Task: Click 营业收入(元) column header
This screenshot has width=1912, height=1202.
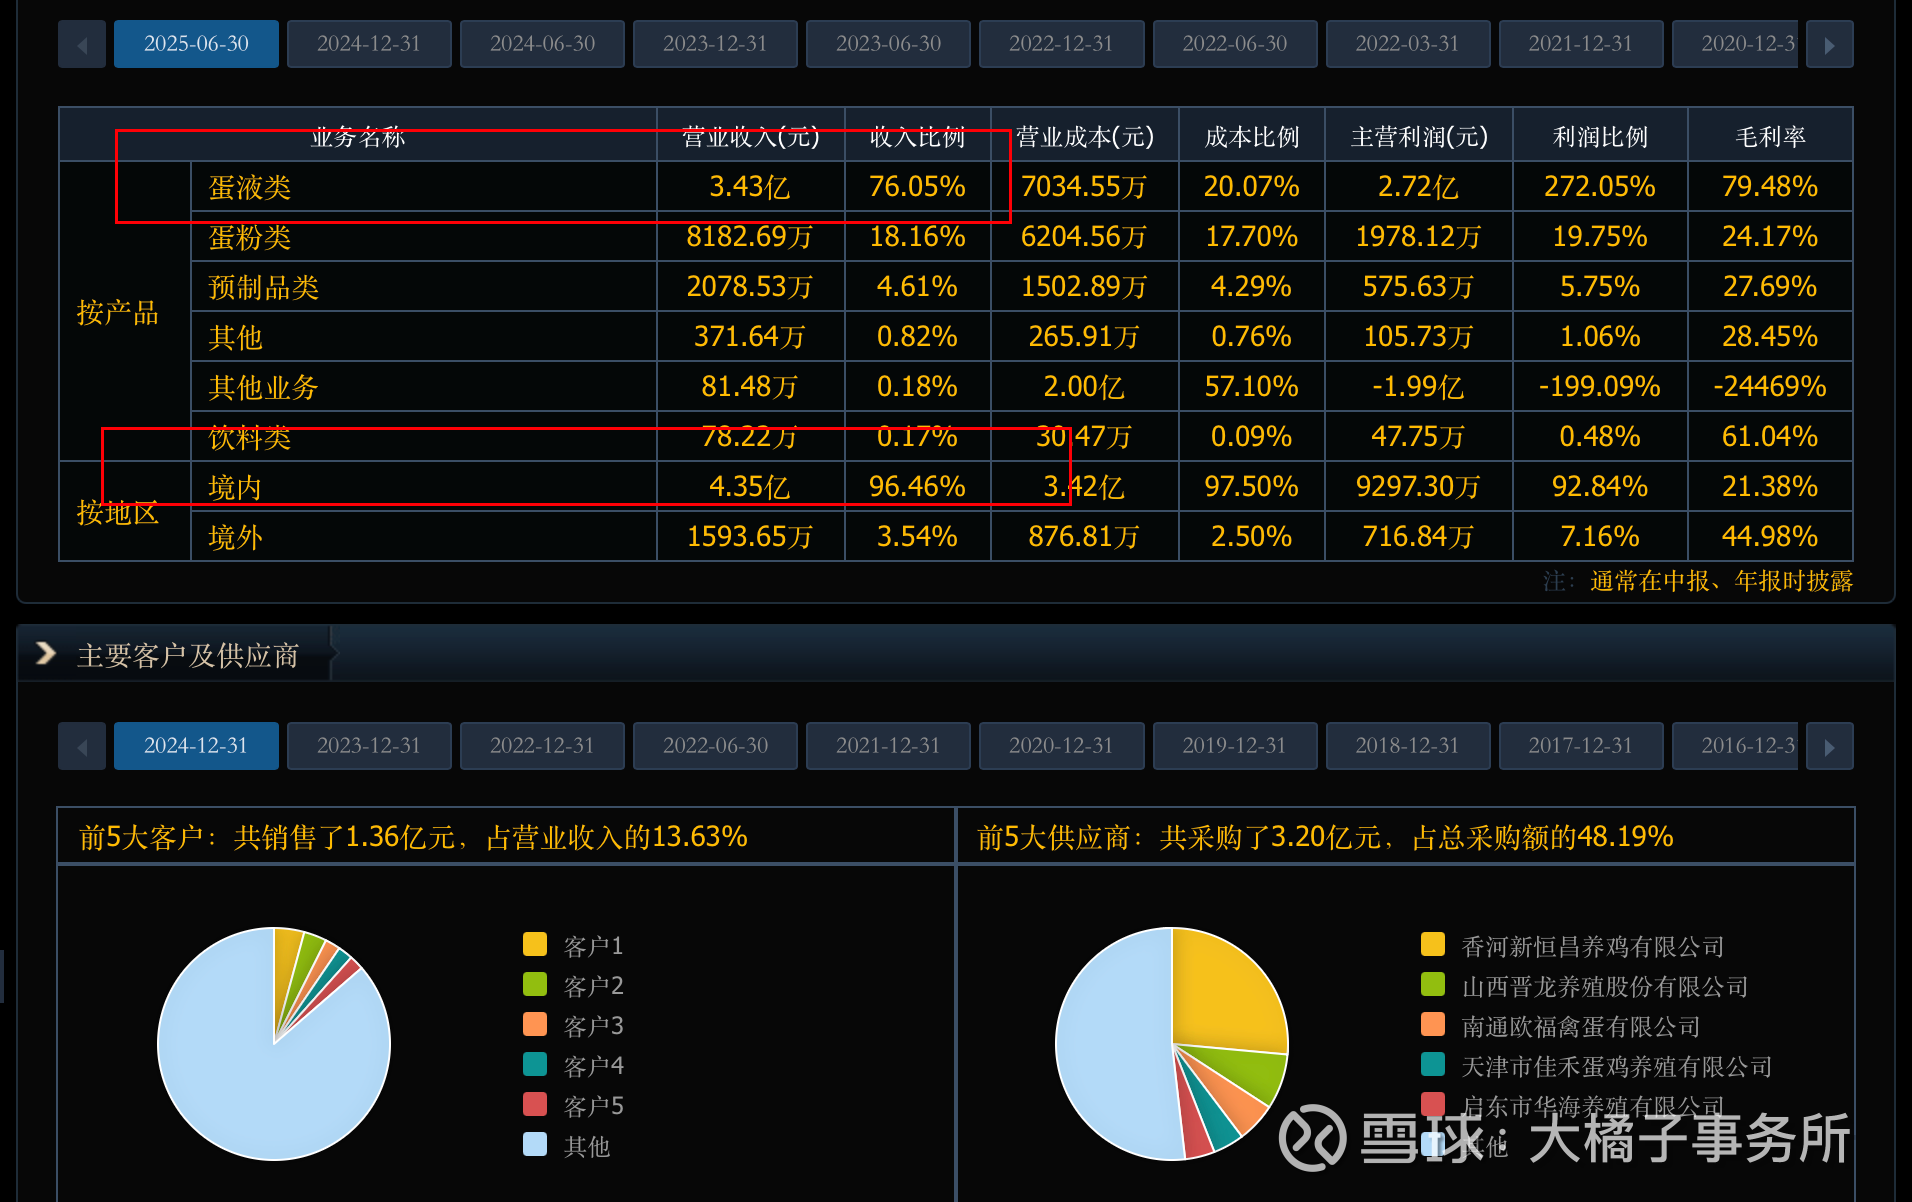Action: 750,136
